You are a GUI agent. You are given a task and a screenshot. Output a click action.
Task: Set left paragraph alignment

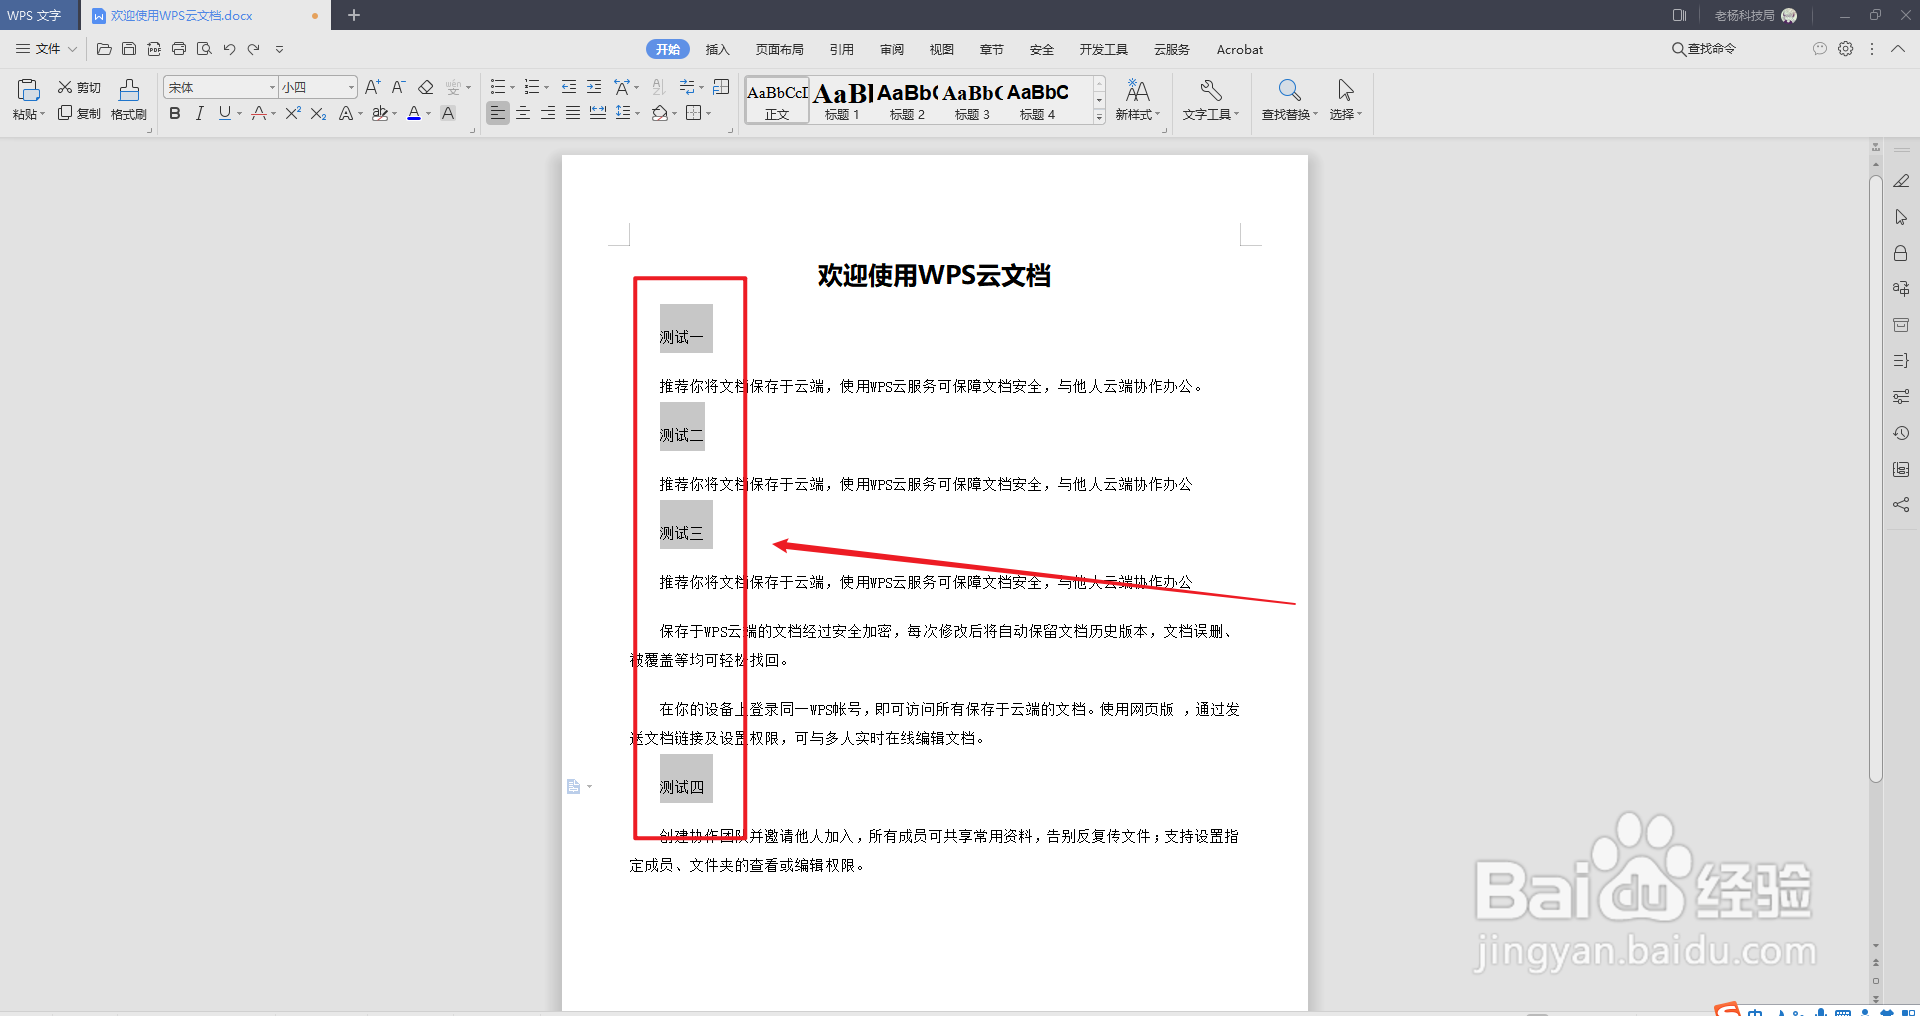coord(498,114)
